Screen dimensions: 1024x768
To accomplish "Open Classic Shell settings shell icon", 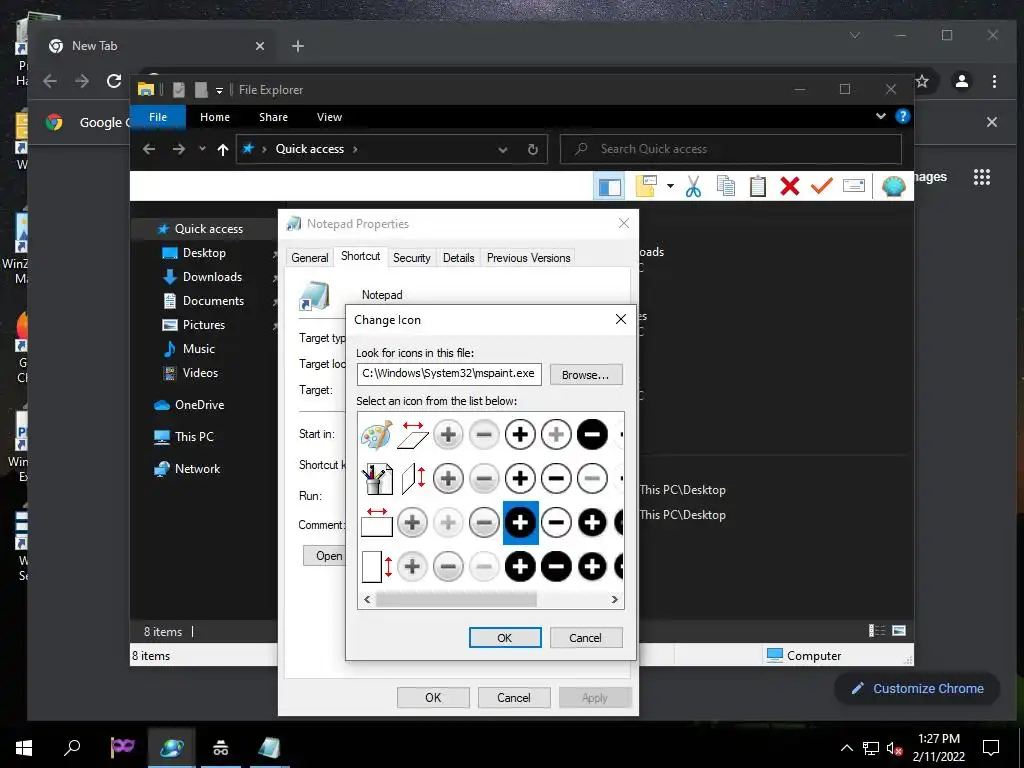I will [x=893, y=187].
